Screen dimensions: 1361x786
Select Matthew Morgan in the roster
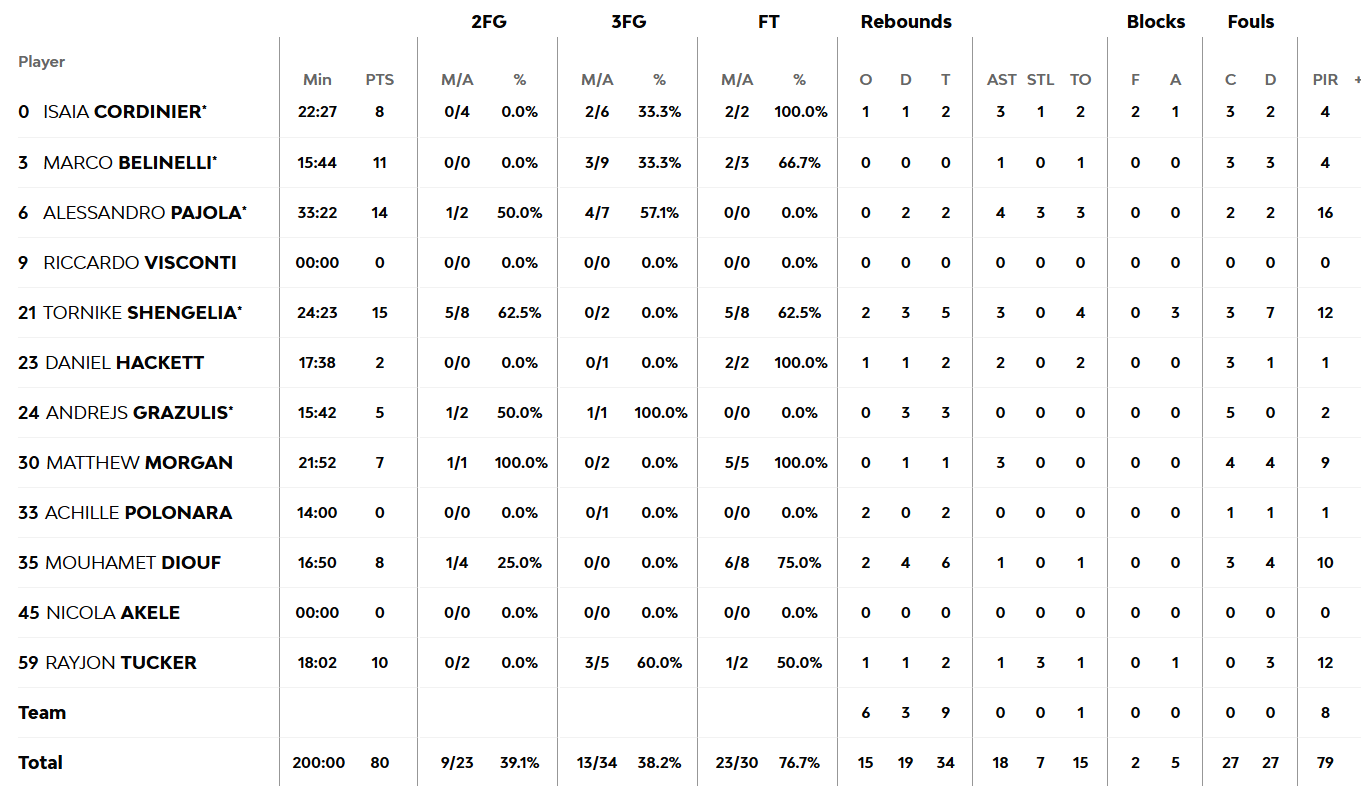tap(140, 462)
